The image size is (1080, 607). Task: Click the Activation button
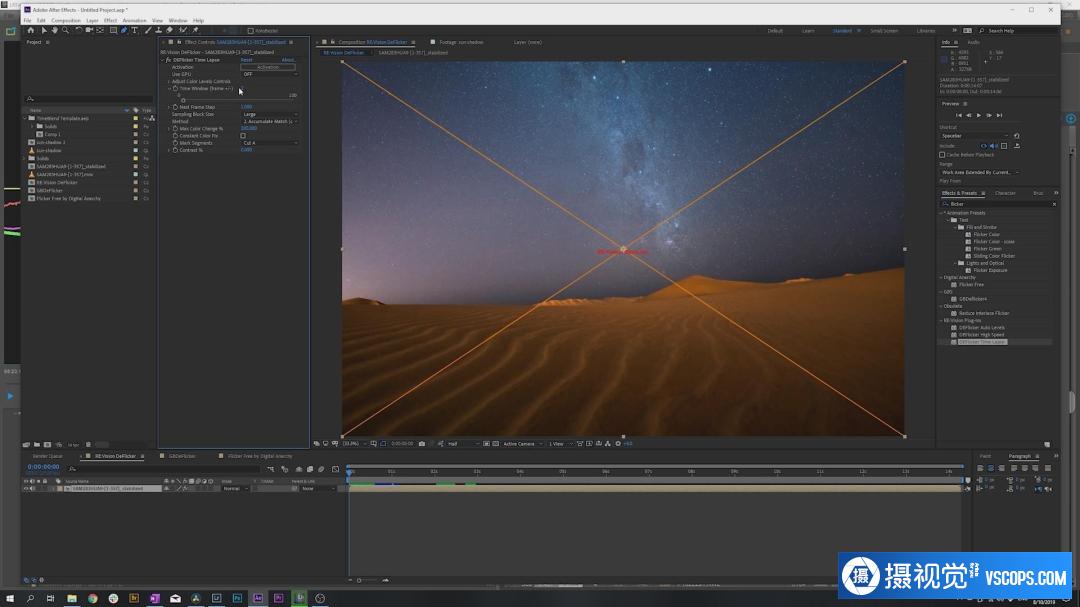tap(268, 67)
